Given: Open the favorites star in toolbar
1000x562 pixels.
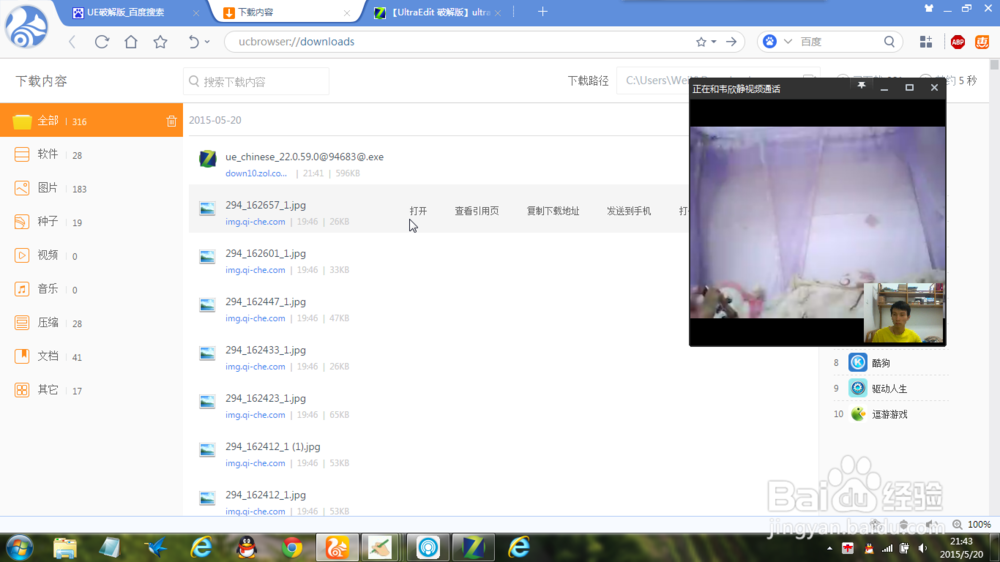Looking at the screenshot, I should click(160, 41).
